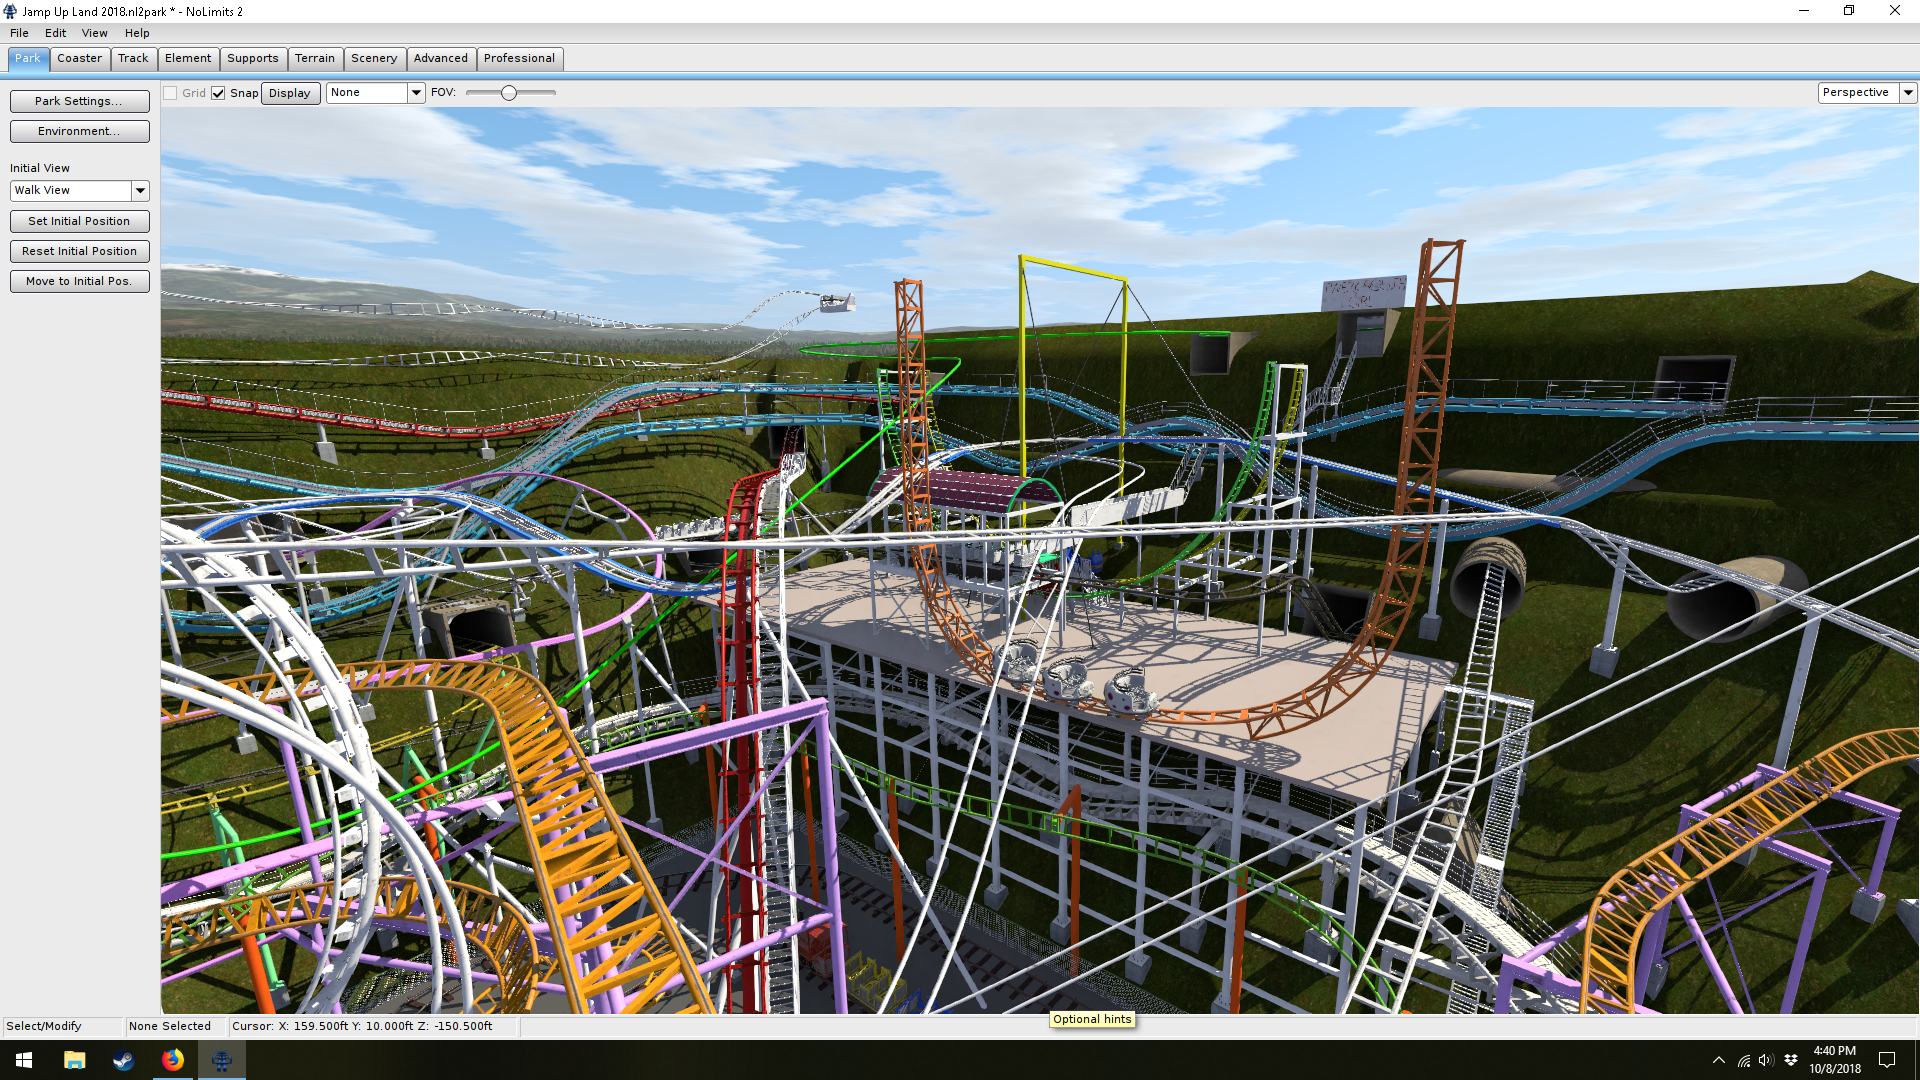This screenshot has height=1080, width=1920.
Task: Open the Edit menu
Action: (55, 33)
